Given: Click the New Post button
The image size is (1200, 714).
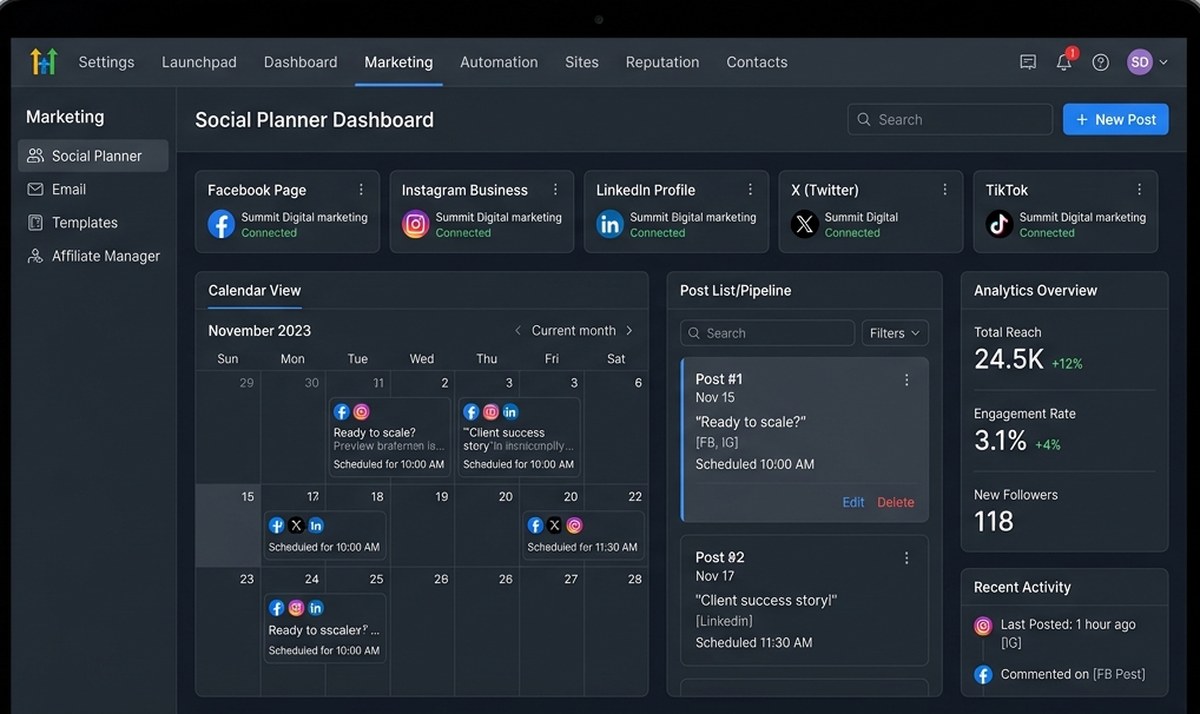Looking at the screenshot, I should pyautogui.click(x=1115, y=119).
